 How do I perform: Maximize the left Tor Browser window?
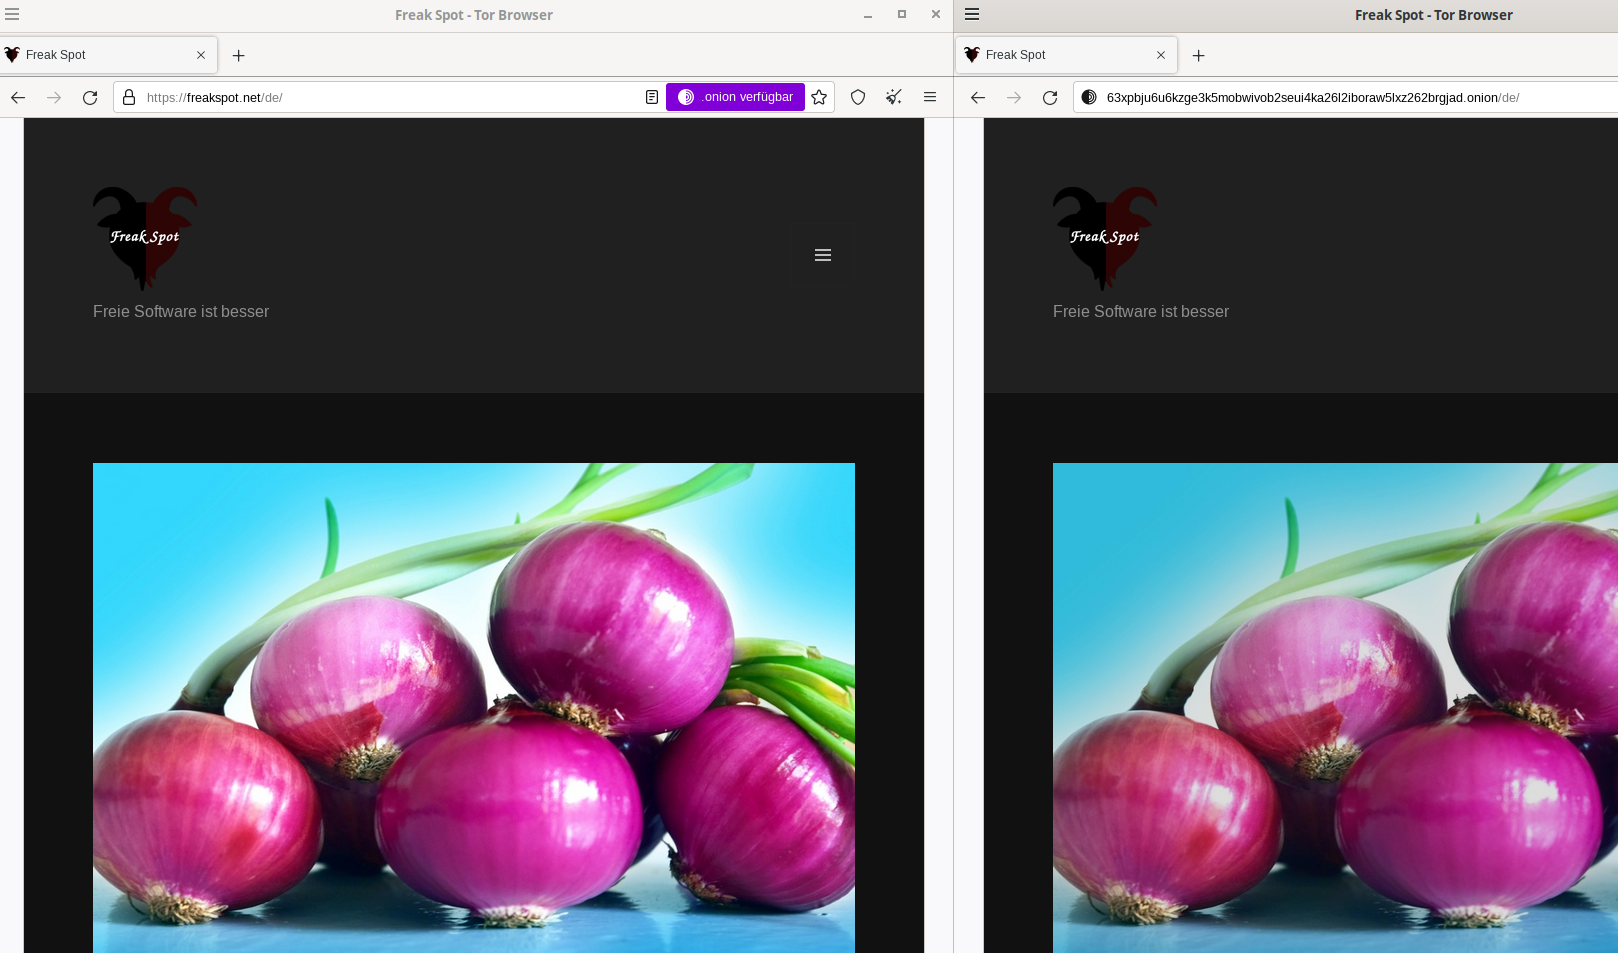[902, 15]
